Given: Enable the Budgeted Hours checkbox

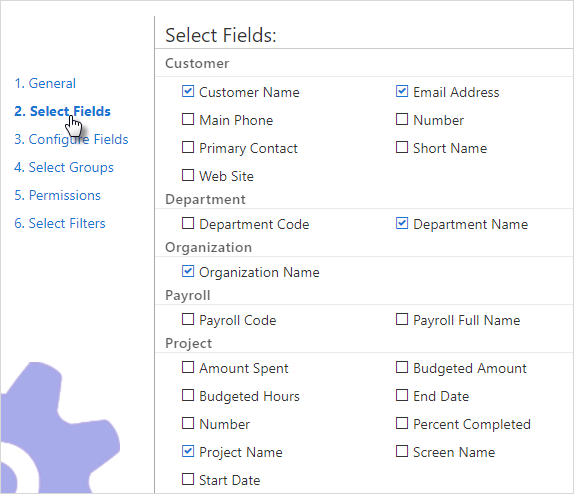Looking at the screenshot, I should [x=188, y=395].
